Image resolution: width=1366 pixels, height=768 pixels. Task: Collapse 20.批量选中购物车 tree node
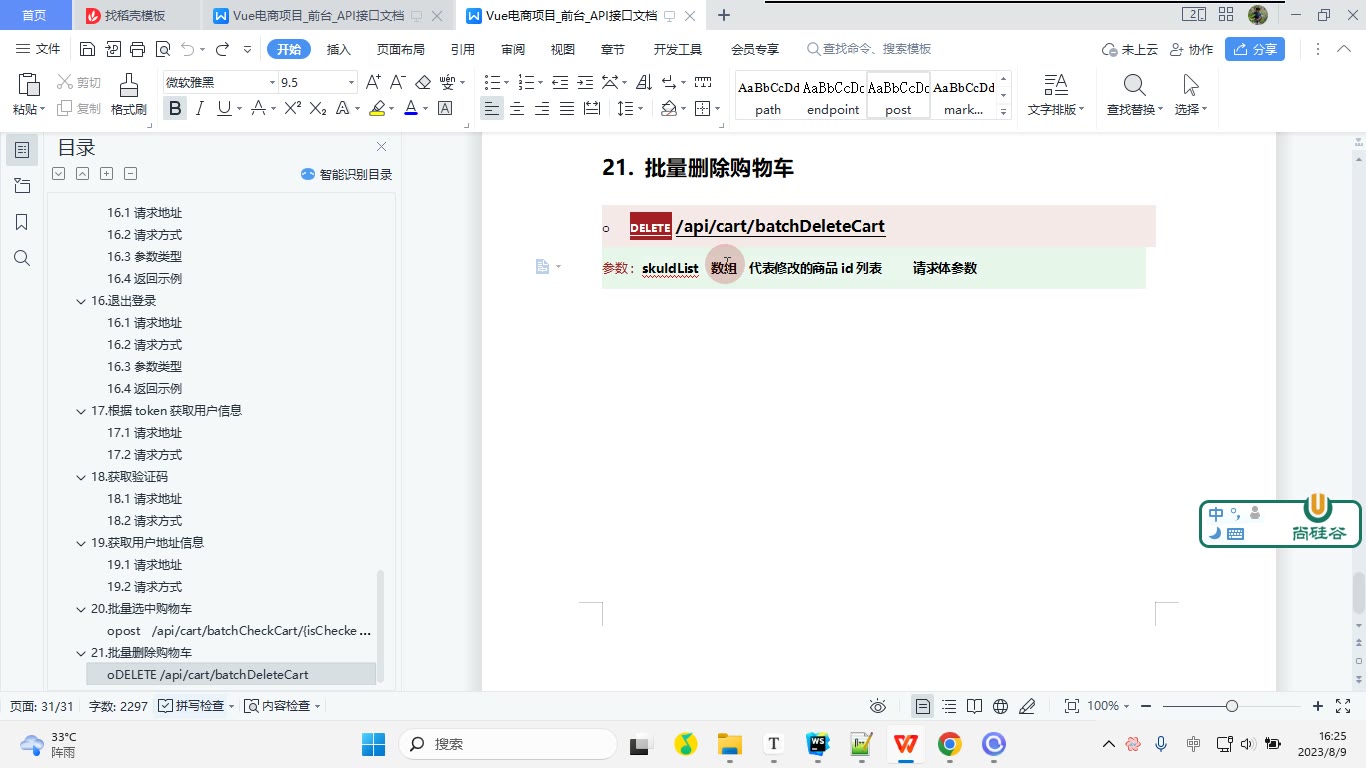pos(81,609)
